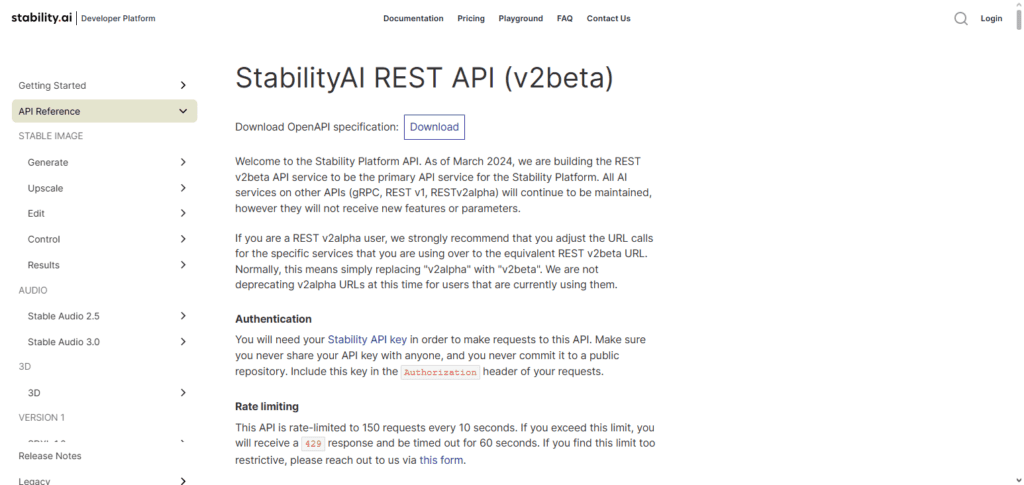Click the Authentication heading
Viewport: 1024px width, 485px height.
point(273,319)
